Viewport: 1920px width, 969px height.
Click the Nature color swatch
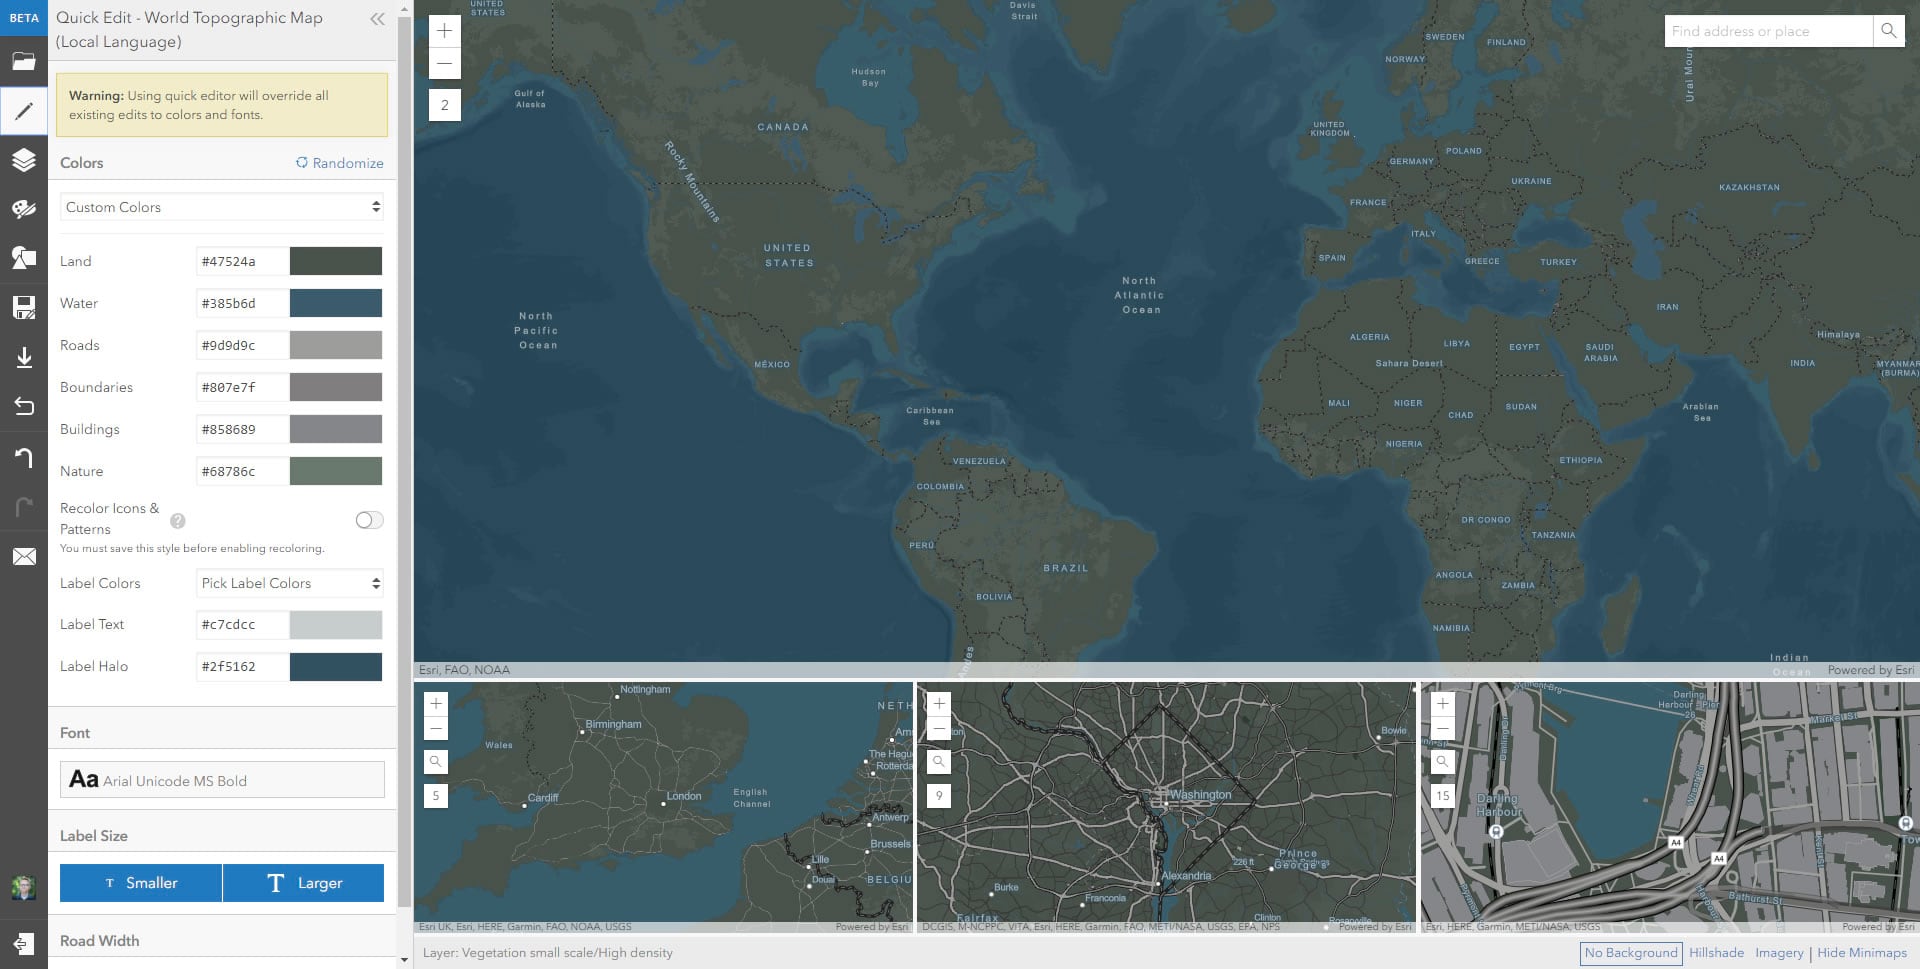pyautogui.click(x=336, y=471)
